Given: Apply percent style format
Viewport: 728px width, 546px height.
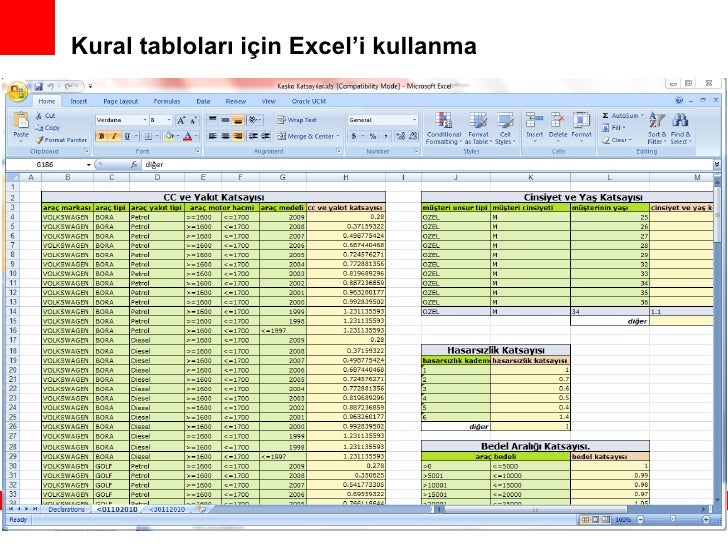Looking at the screenshot, I should [x=373, y=136].
